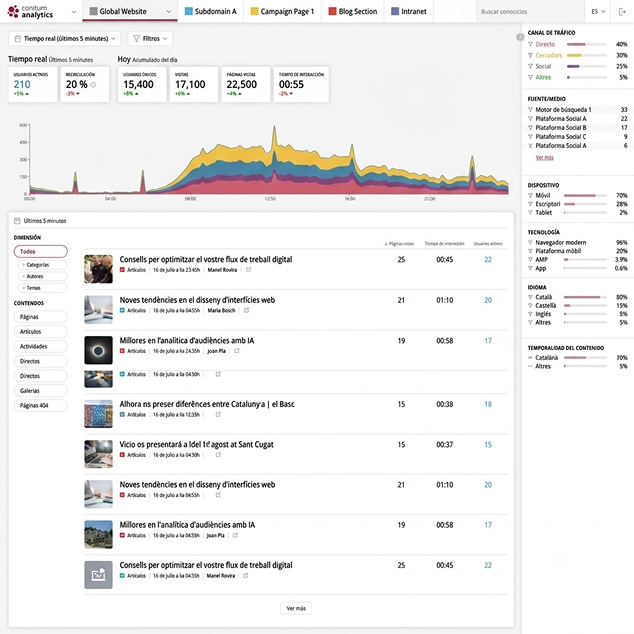634x634 pixels.
Task: Click Ver más button below article list
Action: pyautogui.click(x=296, y=608)
